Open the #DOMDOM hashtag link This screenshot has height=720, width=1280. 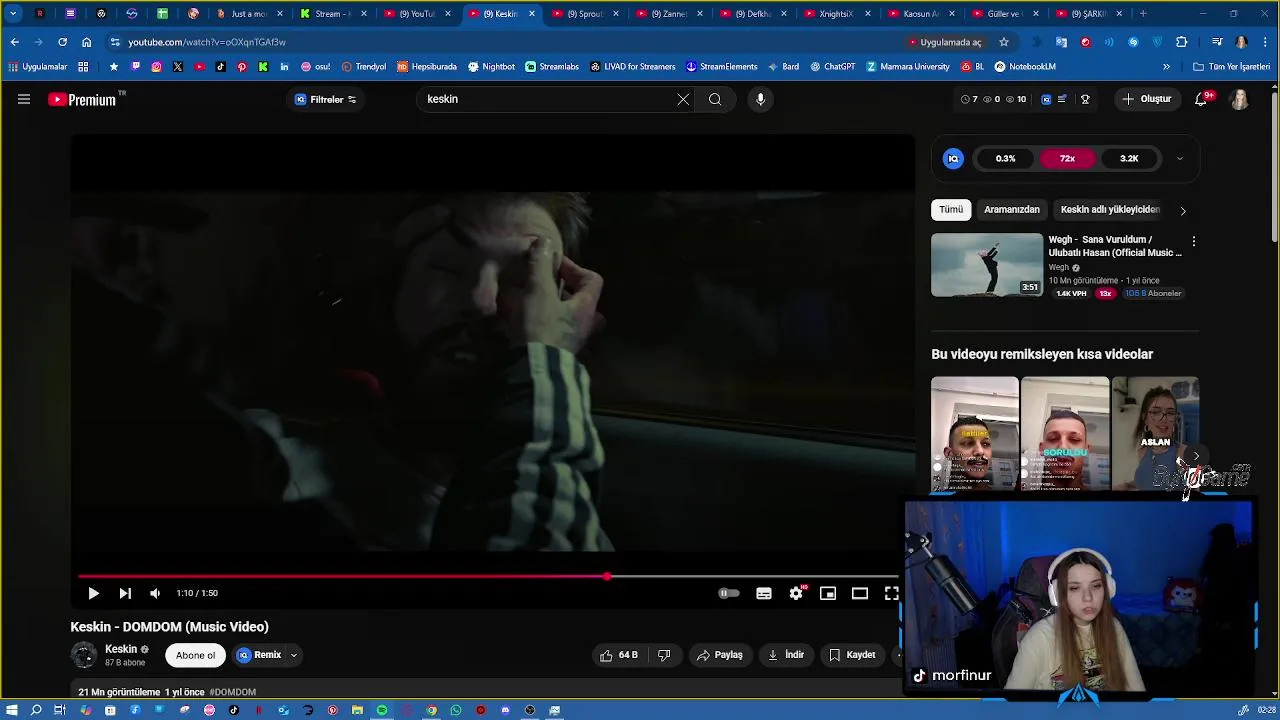click(233, 692)
